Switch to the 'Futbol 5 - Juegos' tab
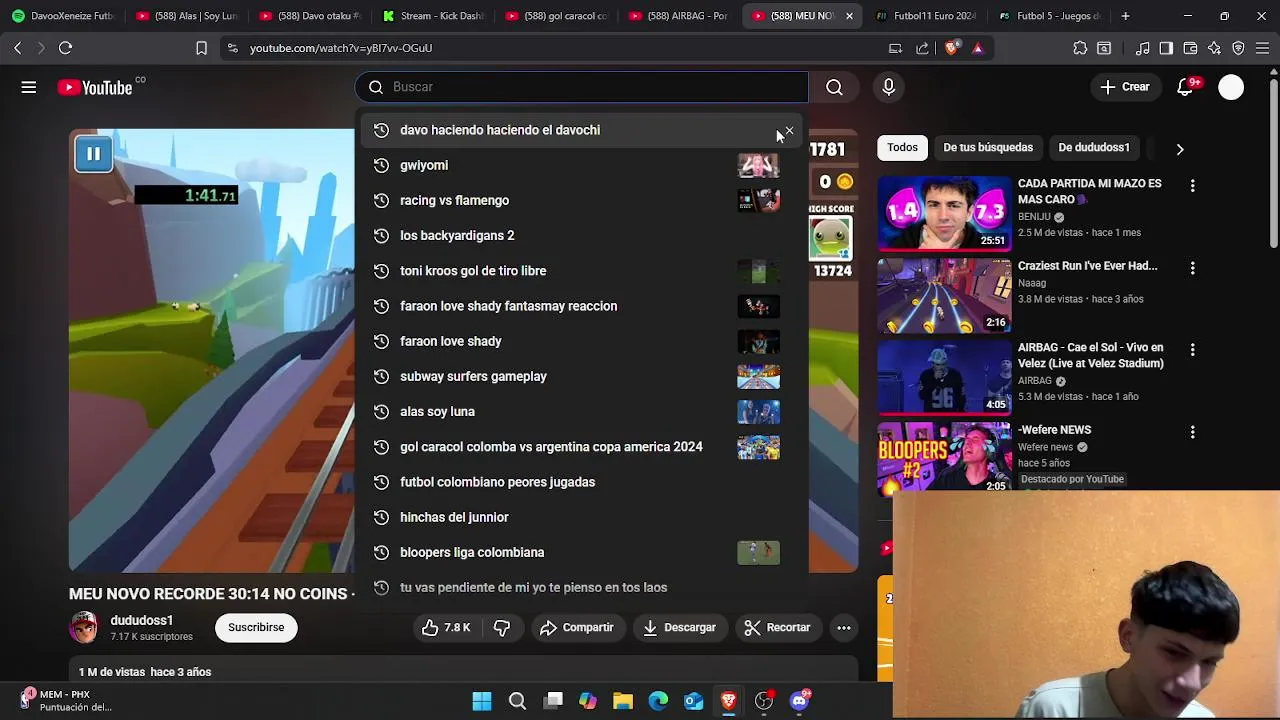Image resolution: width=1280 pixels, height=720 pixels. 1049,16
